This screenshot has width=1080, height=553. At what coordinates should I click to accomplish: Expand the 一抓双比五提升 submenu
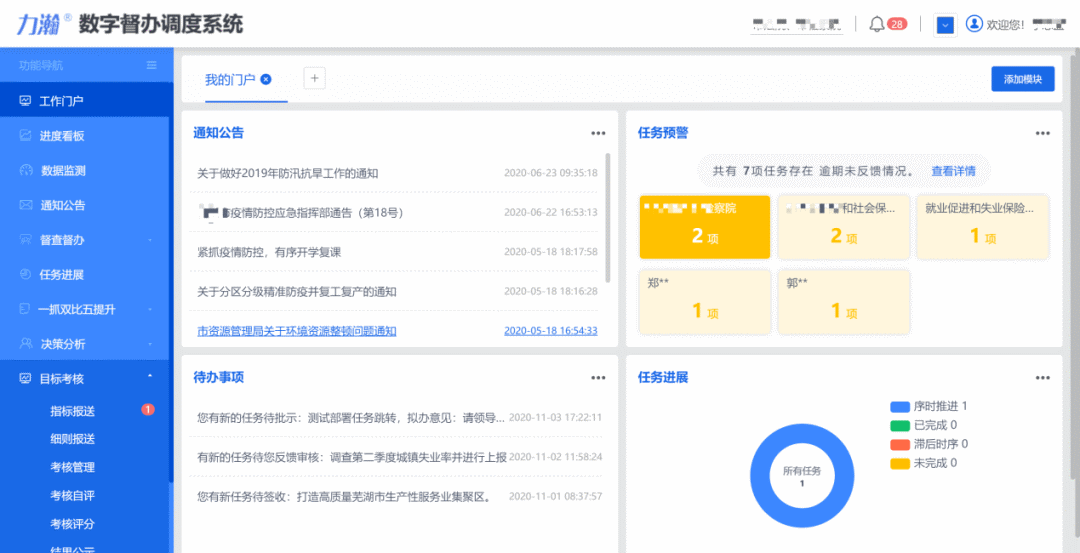pos(150,309)
